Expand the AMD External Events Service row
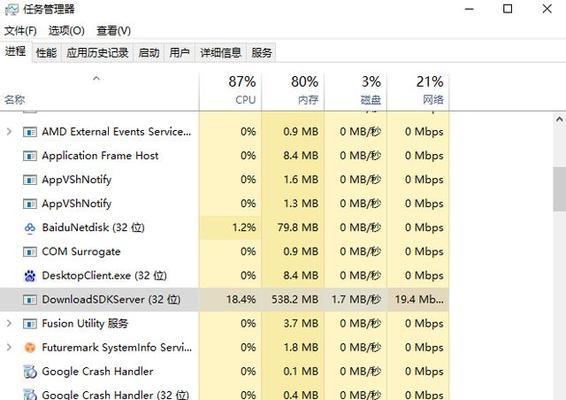The width and height of the screenshot is (566, 400). tap(9, 132)
